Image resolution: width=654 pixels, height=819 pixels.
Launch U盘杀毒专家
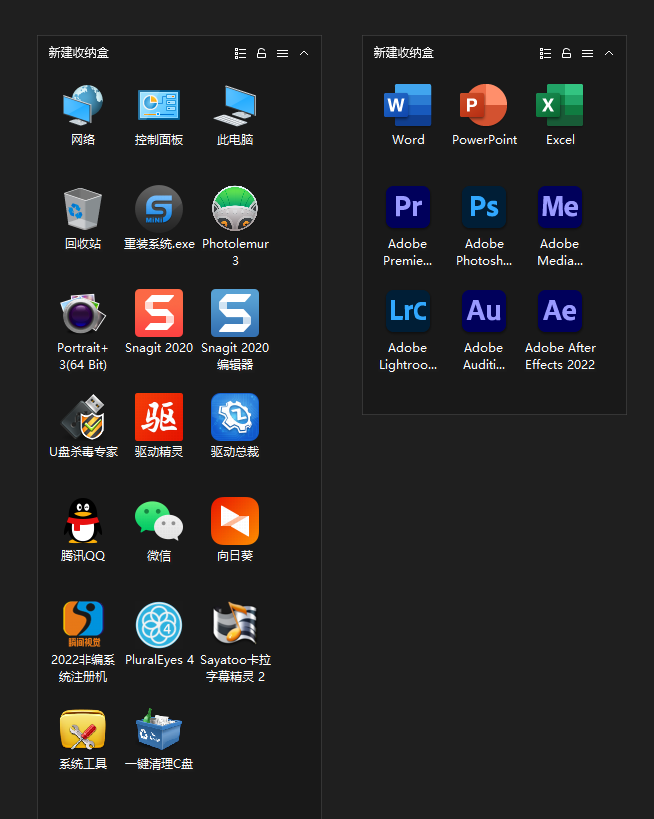coord(83,417)
